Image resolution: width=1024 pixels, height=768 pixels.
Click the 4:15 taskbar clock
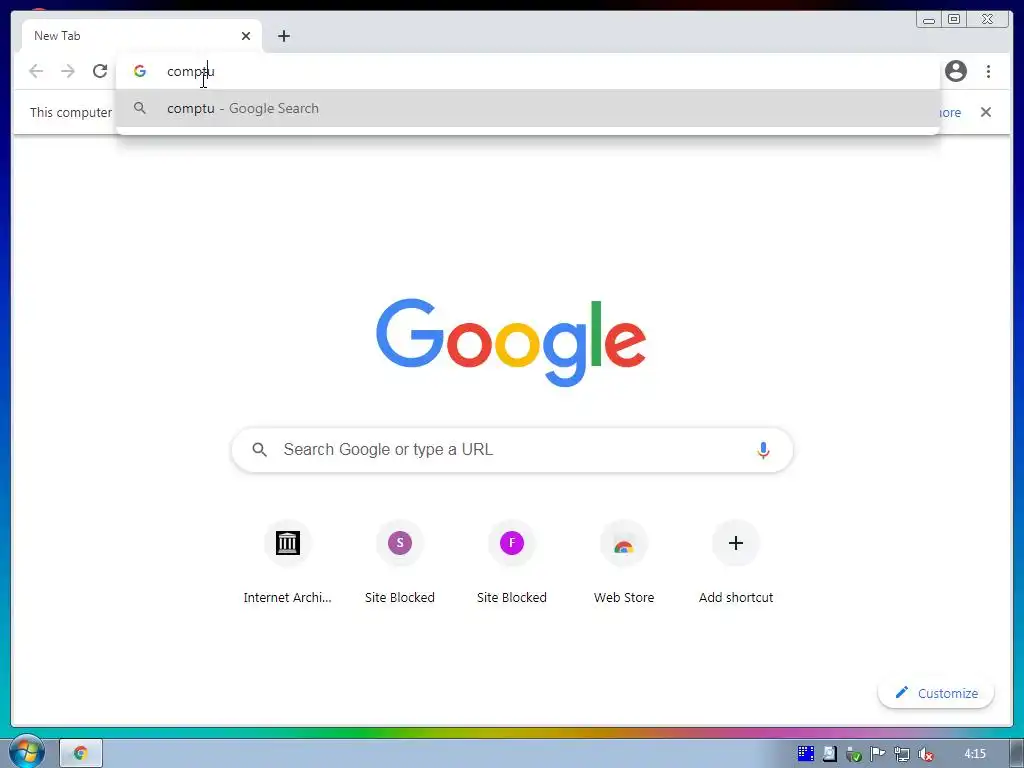click(974, 754)
